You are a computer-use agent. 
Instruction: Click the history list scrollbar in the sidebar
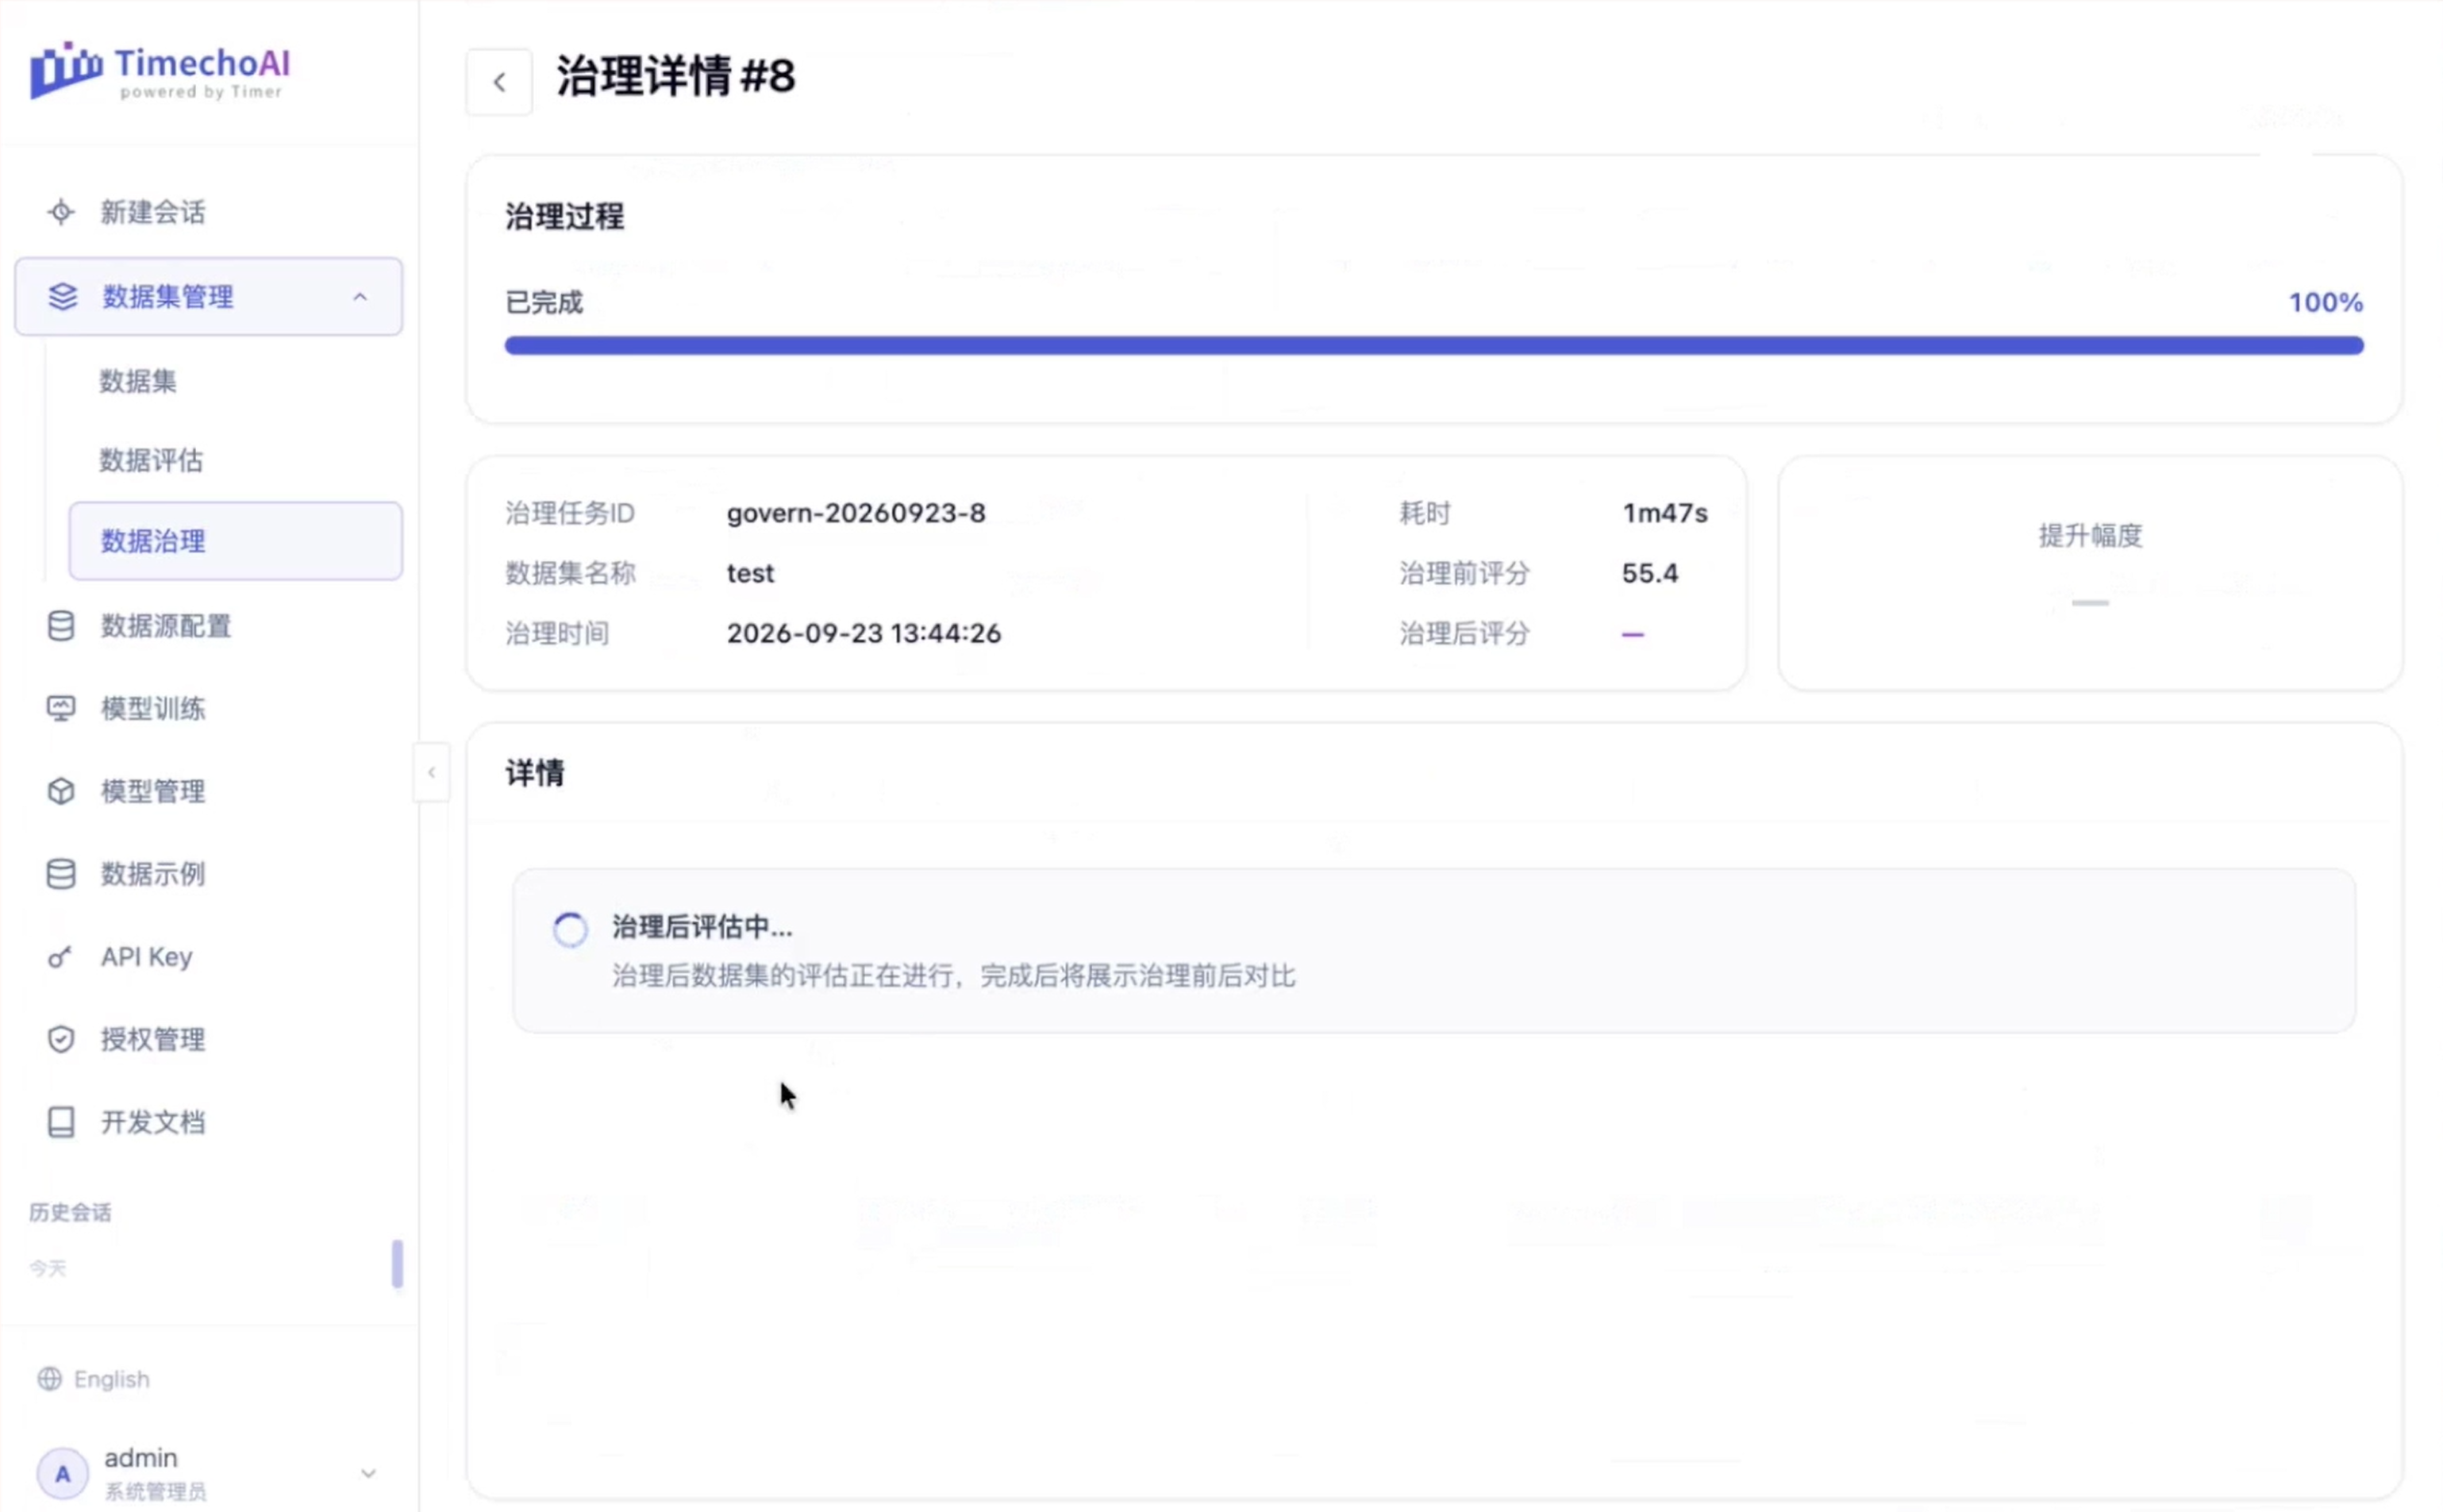(x=397, y=1264)
